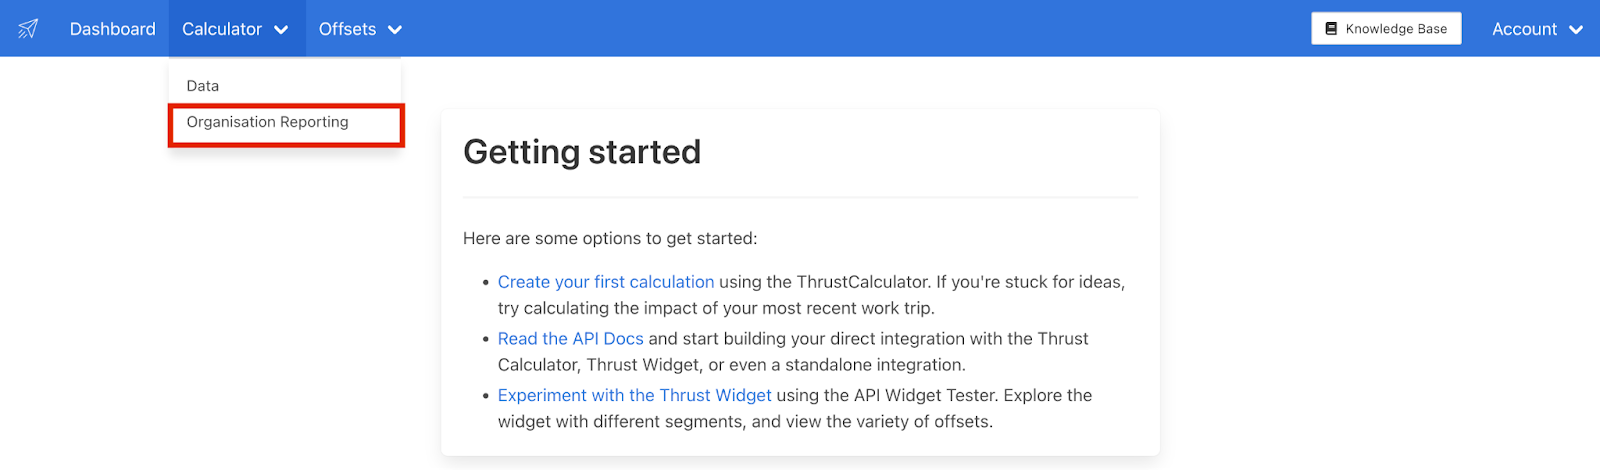Expand the Offsets dropdown chevron
Viewport: 1600px width, 470px height.
point(395,30)
